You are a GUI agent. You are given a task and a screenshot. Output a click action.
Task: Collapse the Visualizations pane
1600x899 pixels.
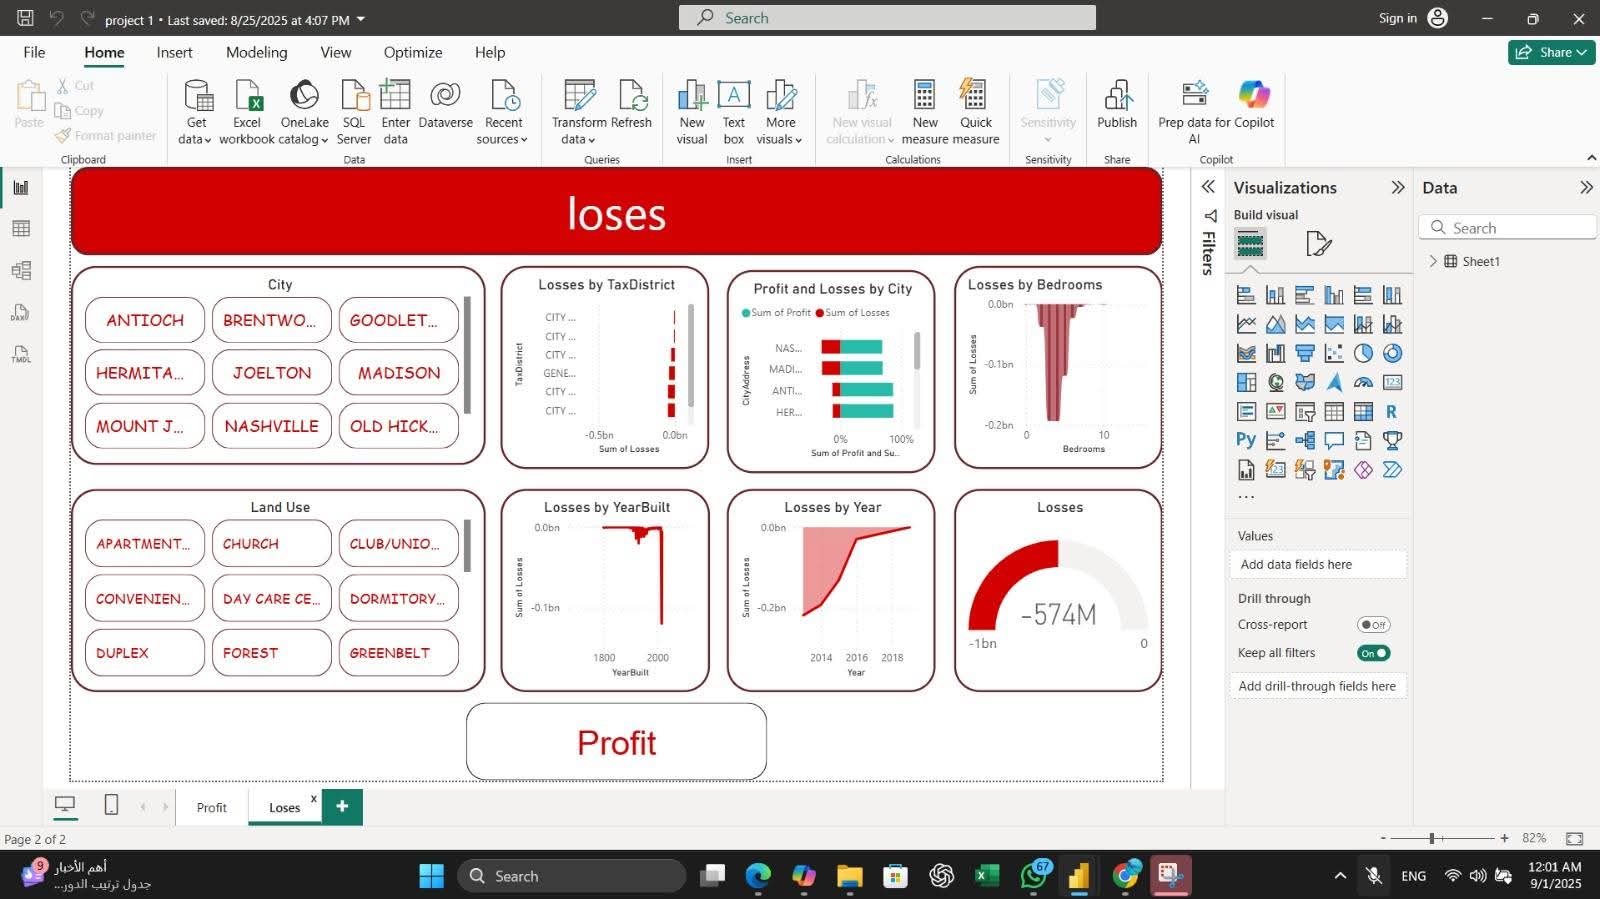1397,188
